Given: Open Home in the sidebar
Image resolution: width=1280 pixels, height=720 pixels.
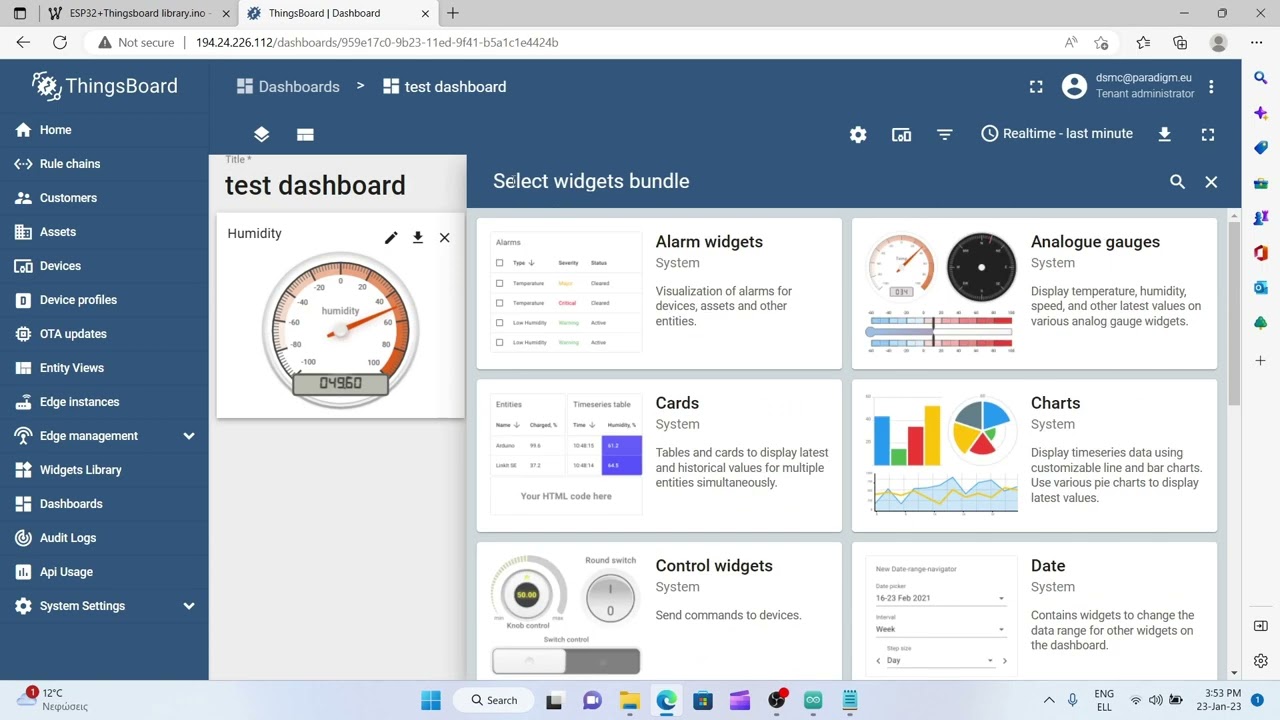Looking at the screenshot, I should pos(104,130).
